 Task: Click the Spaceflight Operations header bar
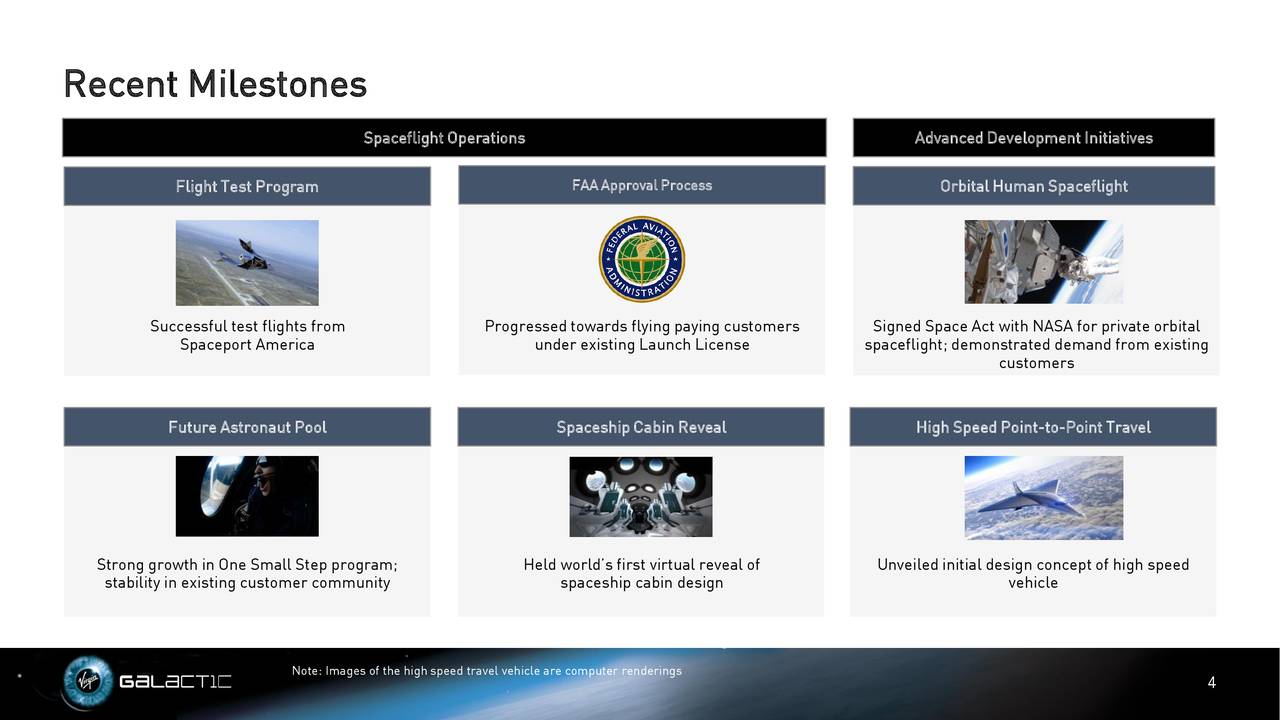(x=444, y=138)
